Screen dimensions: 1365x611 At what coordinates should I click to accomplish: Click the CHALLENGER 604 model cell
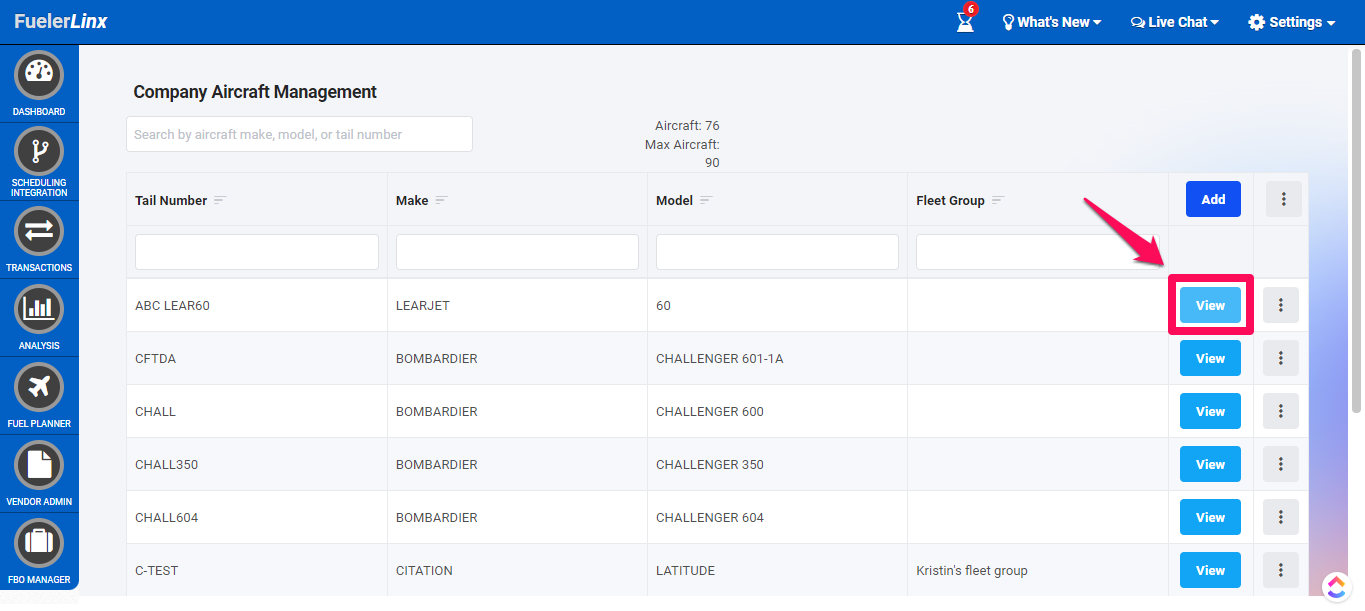point(777,517)
